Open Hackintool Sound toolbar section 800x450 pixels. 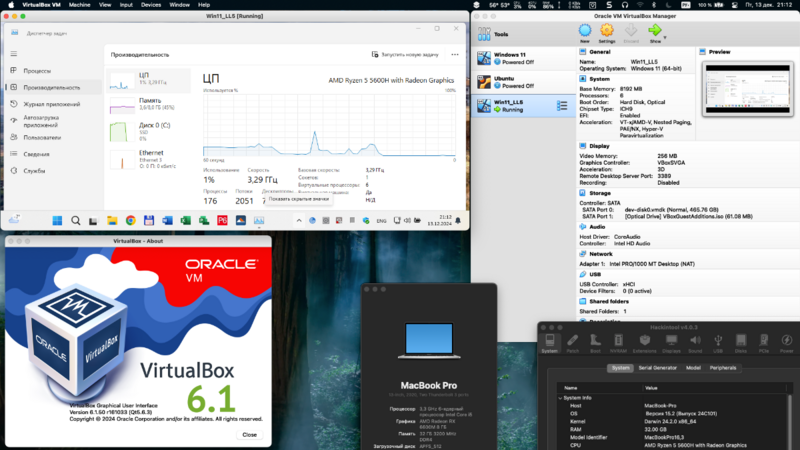pos(695,343)
